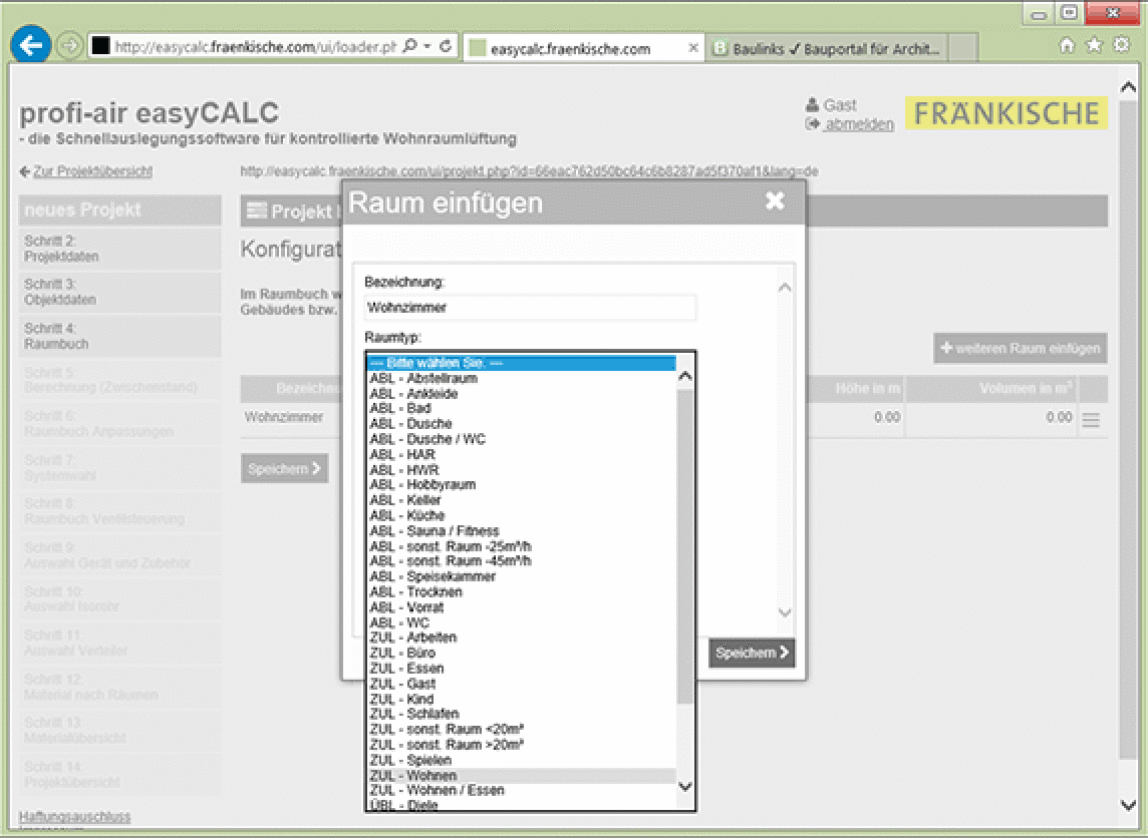Choose ABL - Keller room type
Image resolution: width=1148 pixels, height=838 pixels.
coord(521,500)
